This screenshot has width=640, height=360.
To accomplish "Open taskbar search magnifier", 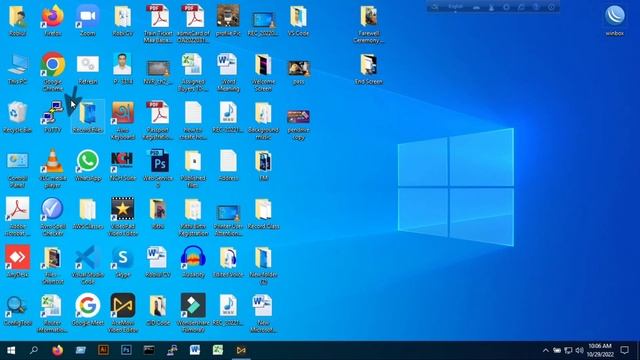I will tap(34, 350).
